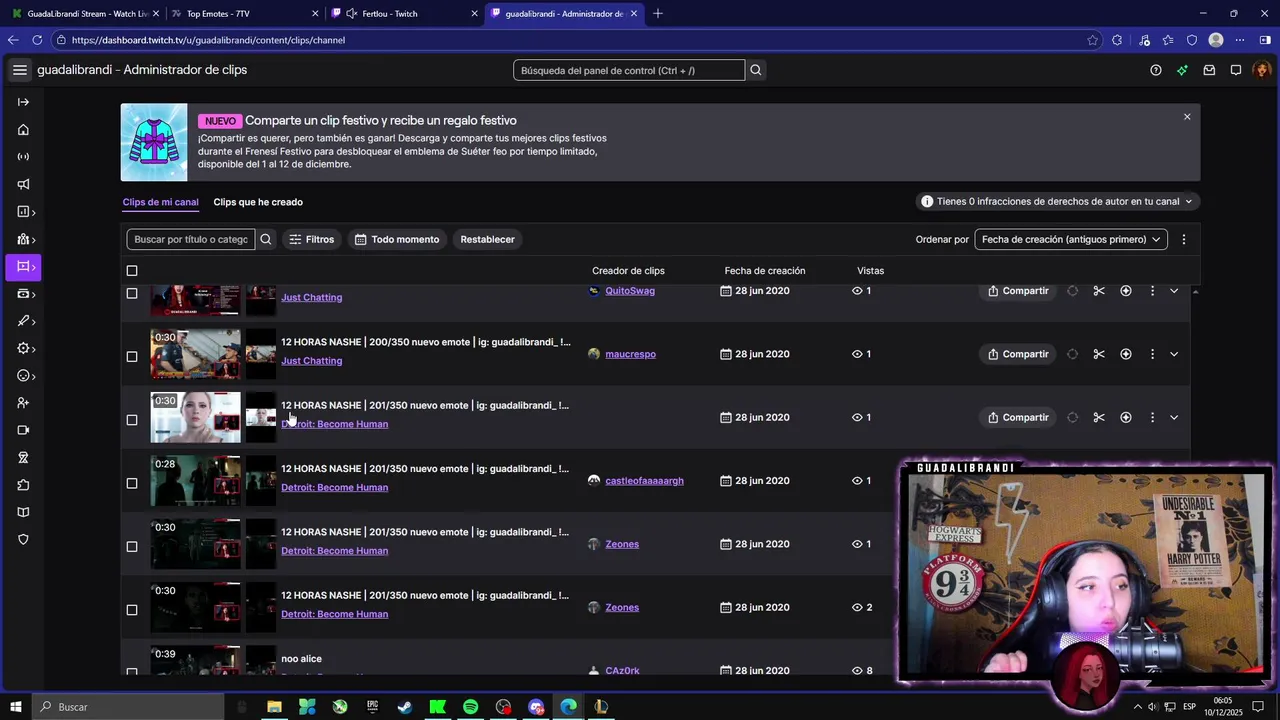Click Compartir on QuitoSwag's clip
This screenshot has width=1280, height=720.
pos(1018,291)
